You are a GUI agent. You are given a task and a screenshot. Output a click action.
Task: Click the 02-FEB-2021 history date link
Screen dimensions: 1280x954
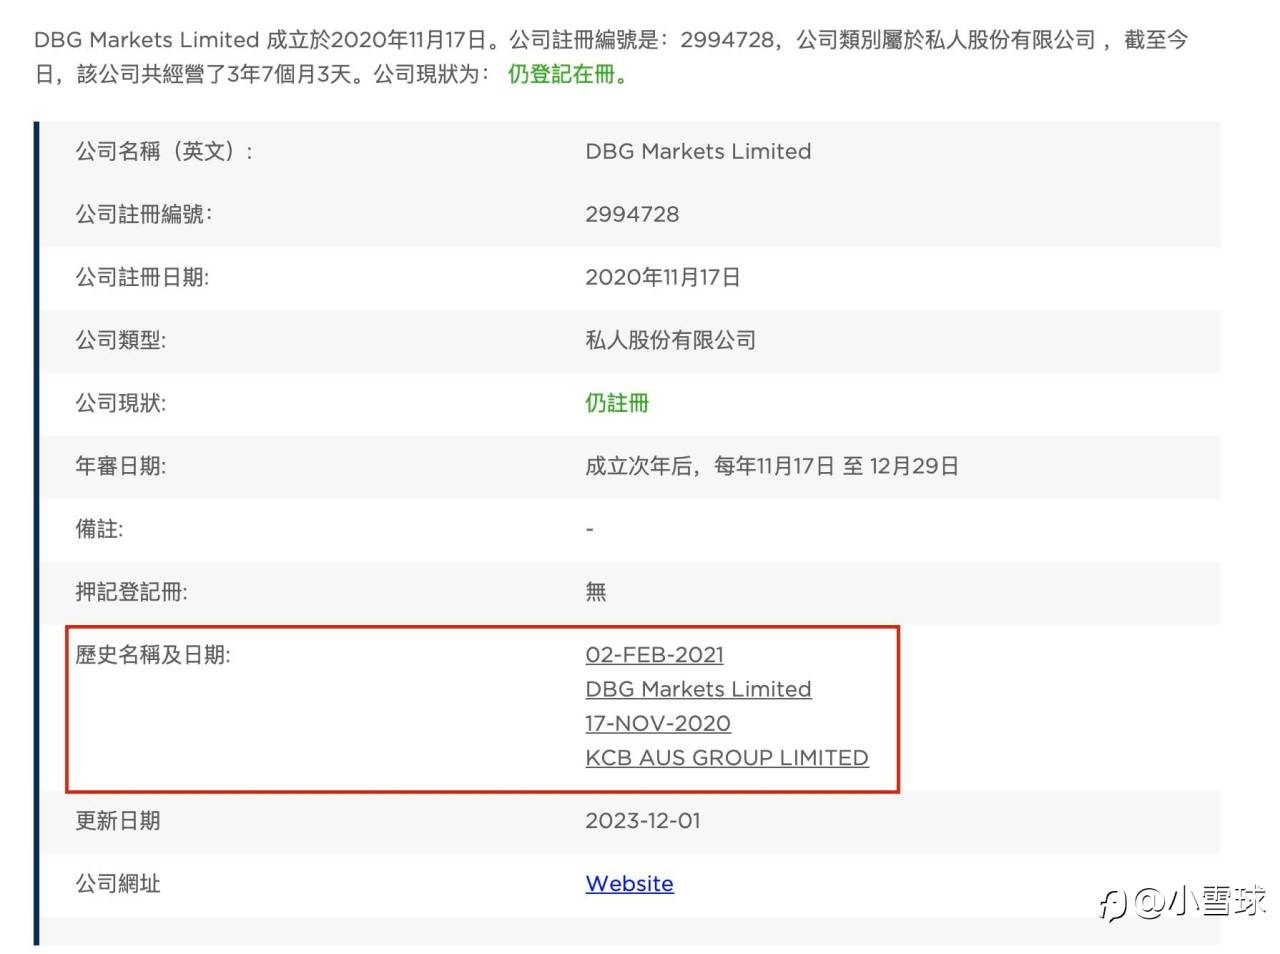click(x=654, y=655)
